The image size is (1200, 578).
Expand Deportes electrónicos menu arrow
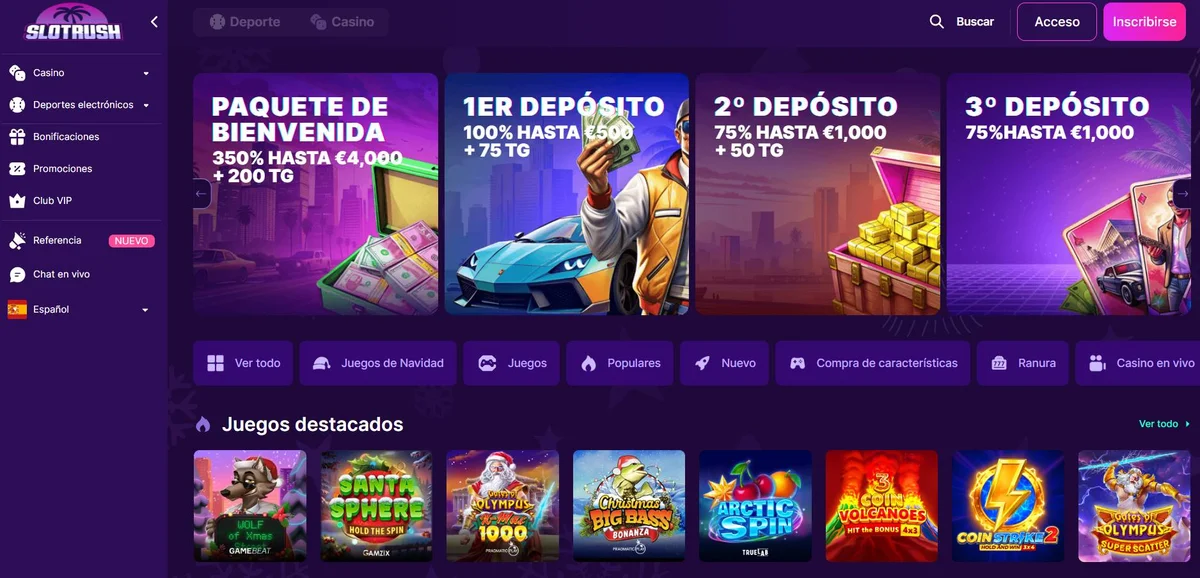tap(146, 105)
